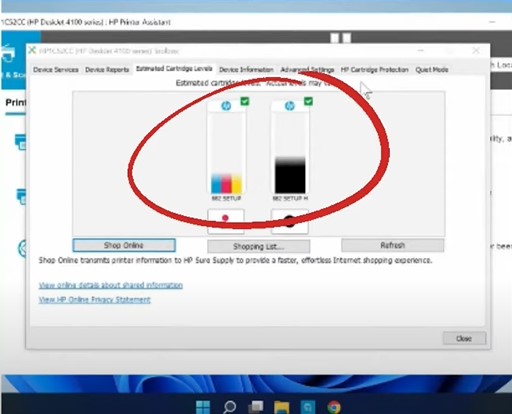Go to the Advanced Settings tab
This screenshot has height=414, width=512.
[307, 70]
